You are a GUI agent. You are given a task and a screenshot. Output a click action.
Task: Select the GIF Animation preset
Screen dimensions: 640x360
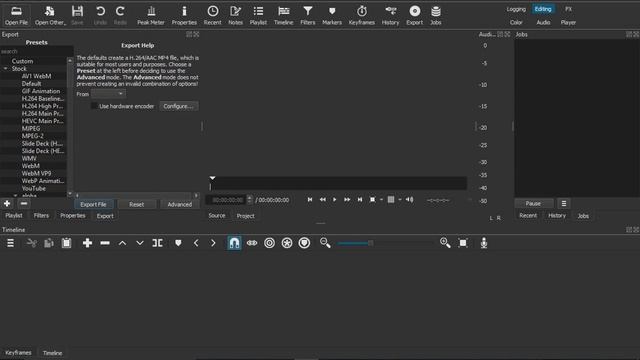tap(41, 91)
